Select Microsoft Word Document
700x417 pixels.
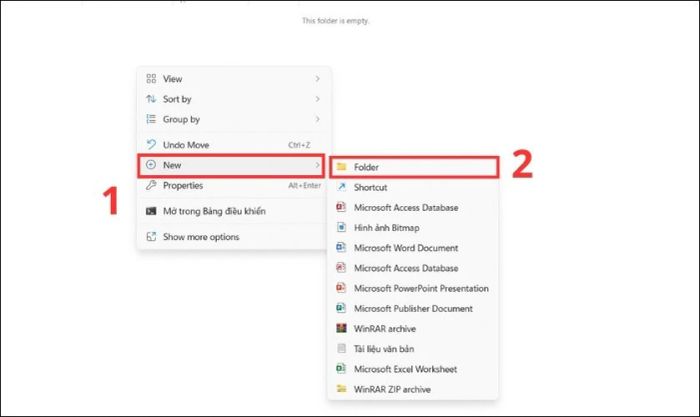tap(414, 248)
